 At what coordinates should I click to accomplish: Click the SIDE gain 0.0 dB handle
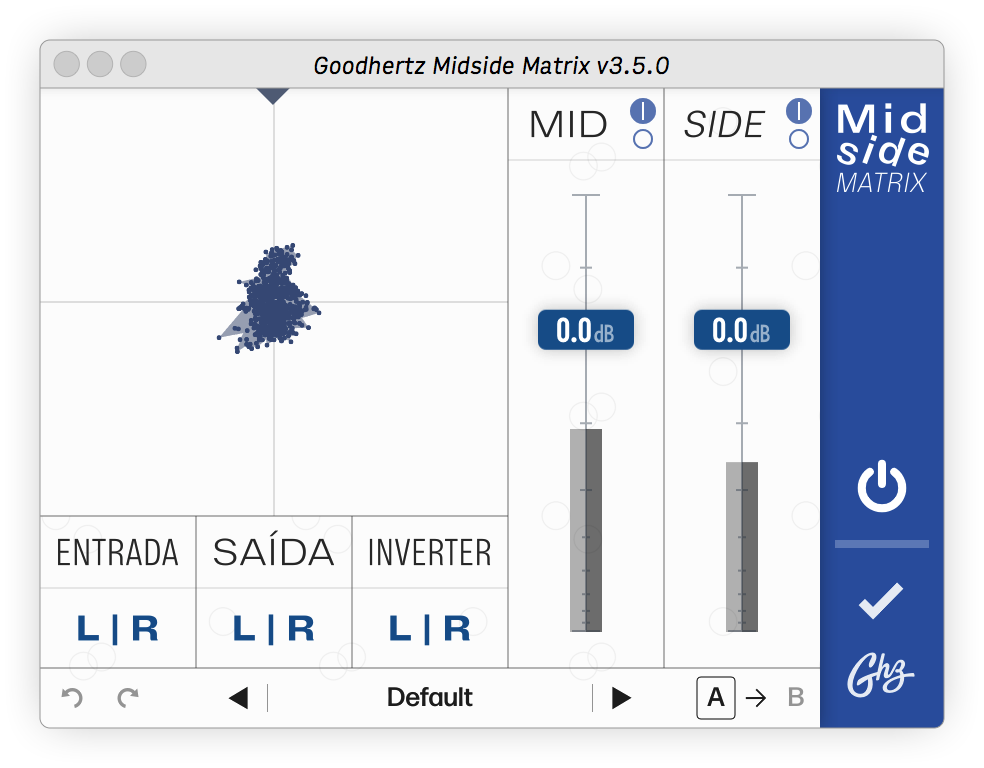[742, 330]
